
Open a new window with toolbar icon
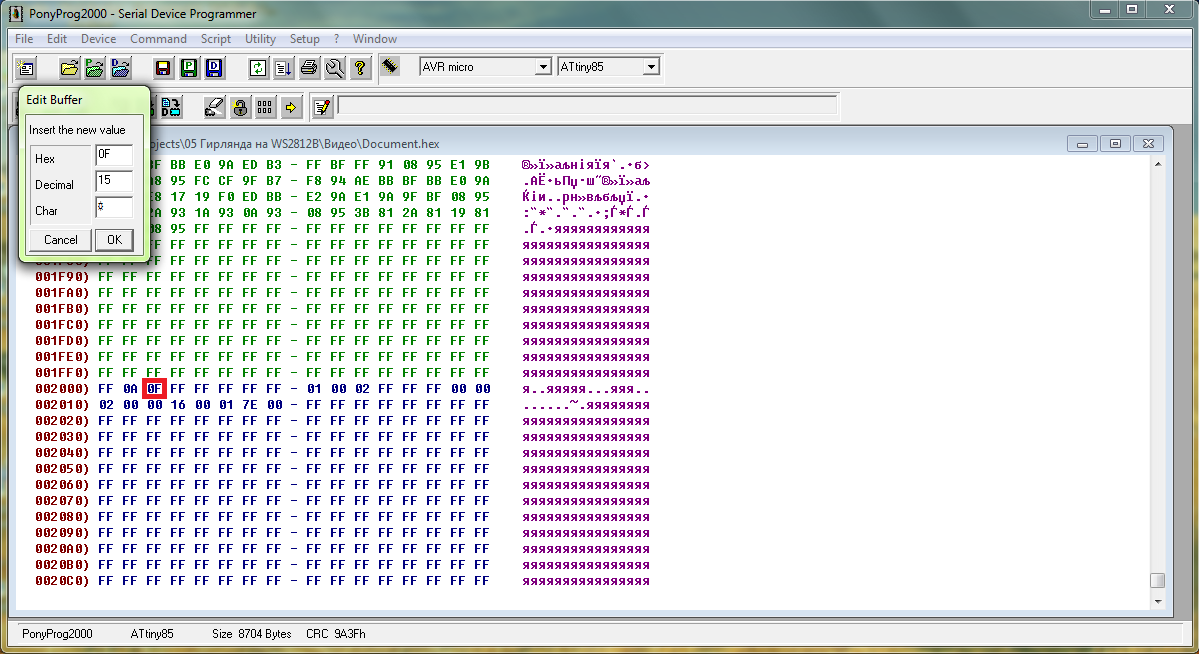click(26, 68)
